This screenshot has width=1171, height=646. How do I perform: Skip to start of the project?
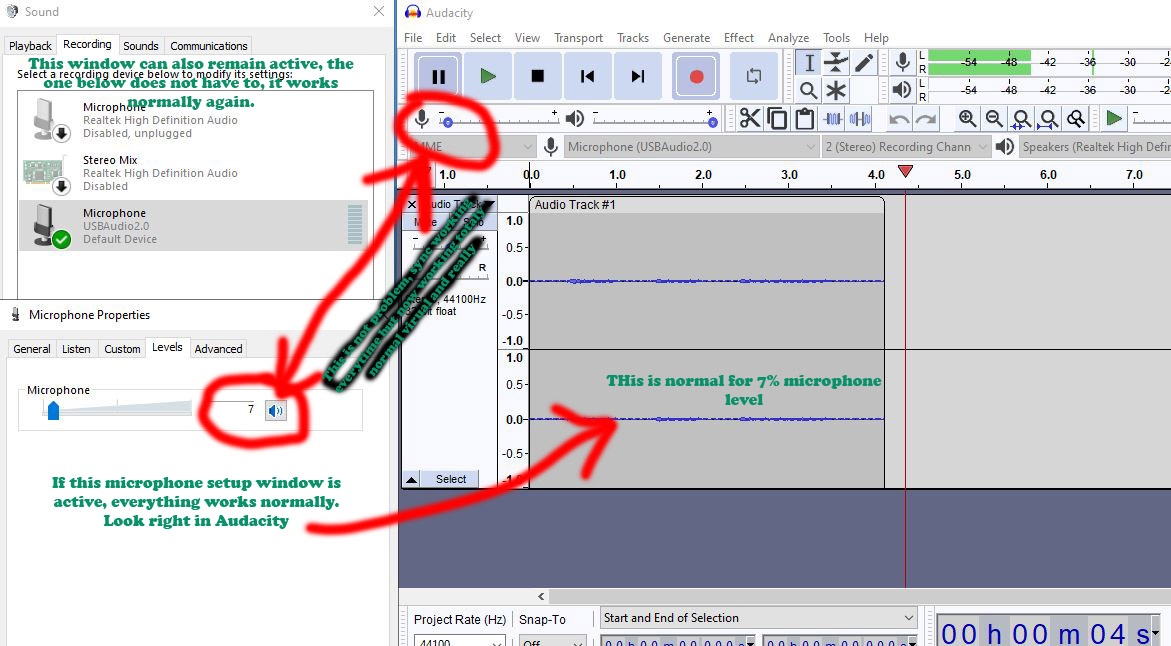(588, 76)
